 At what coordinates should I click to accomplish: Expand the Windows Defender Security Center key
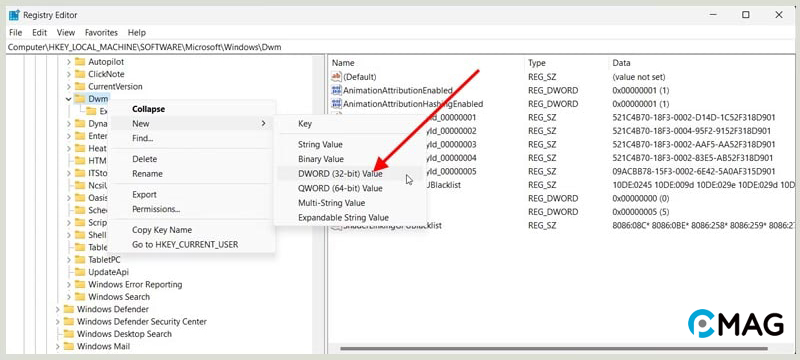[57, 322]
